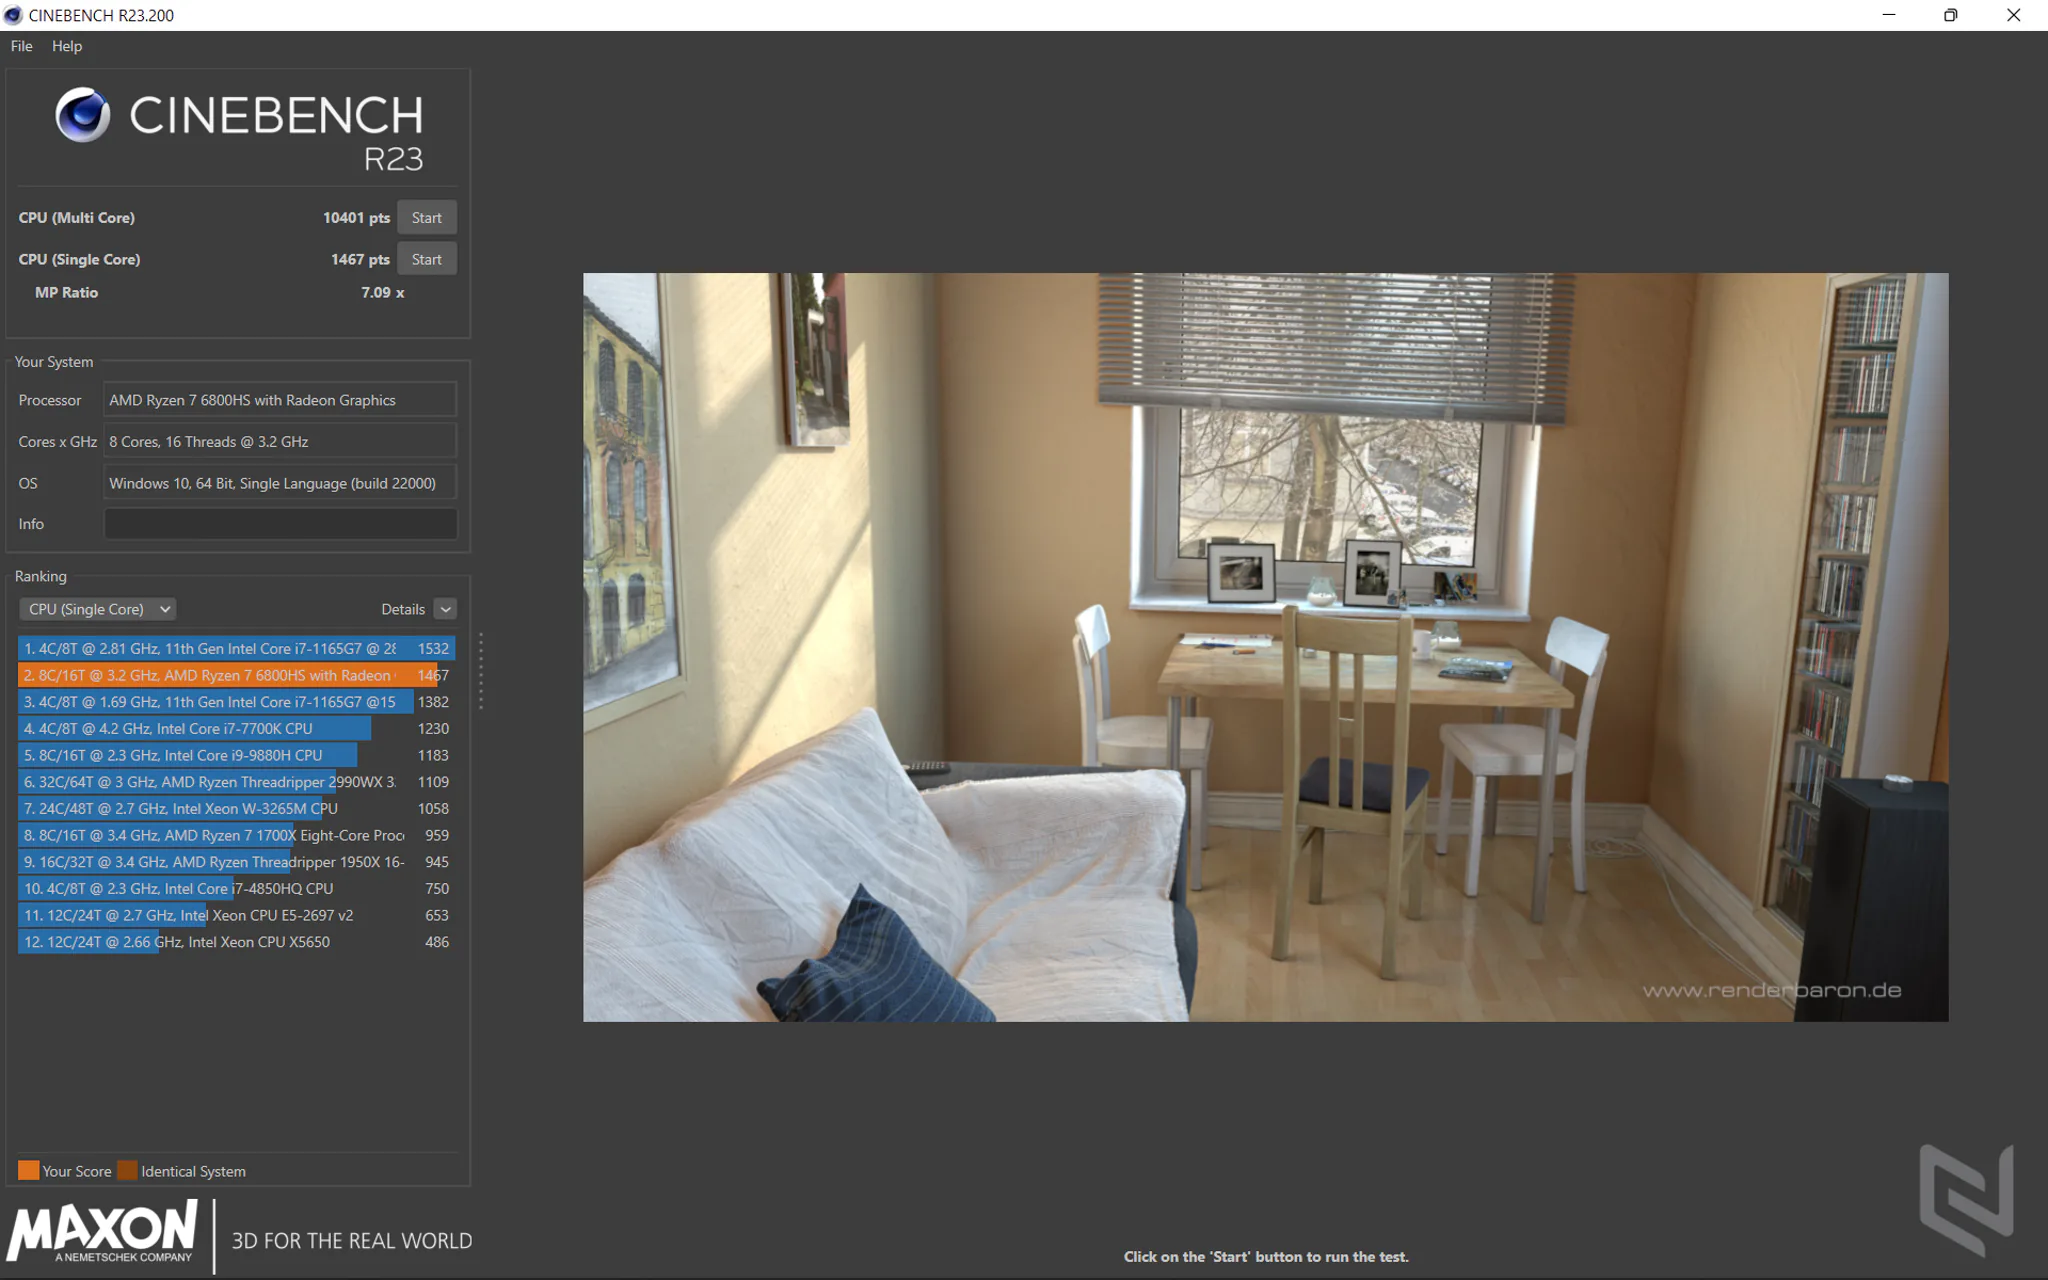Open the Help menu

coord(67,46)
